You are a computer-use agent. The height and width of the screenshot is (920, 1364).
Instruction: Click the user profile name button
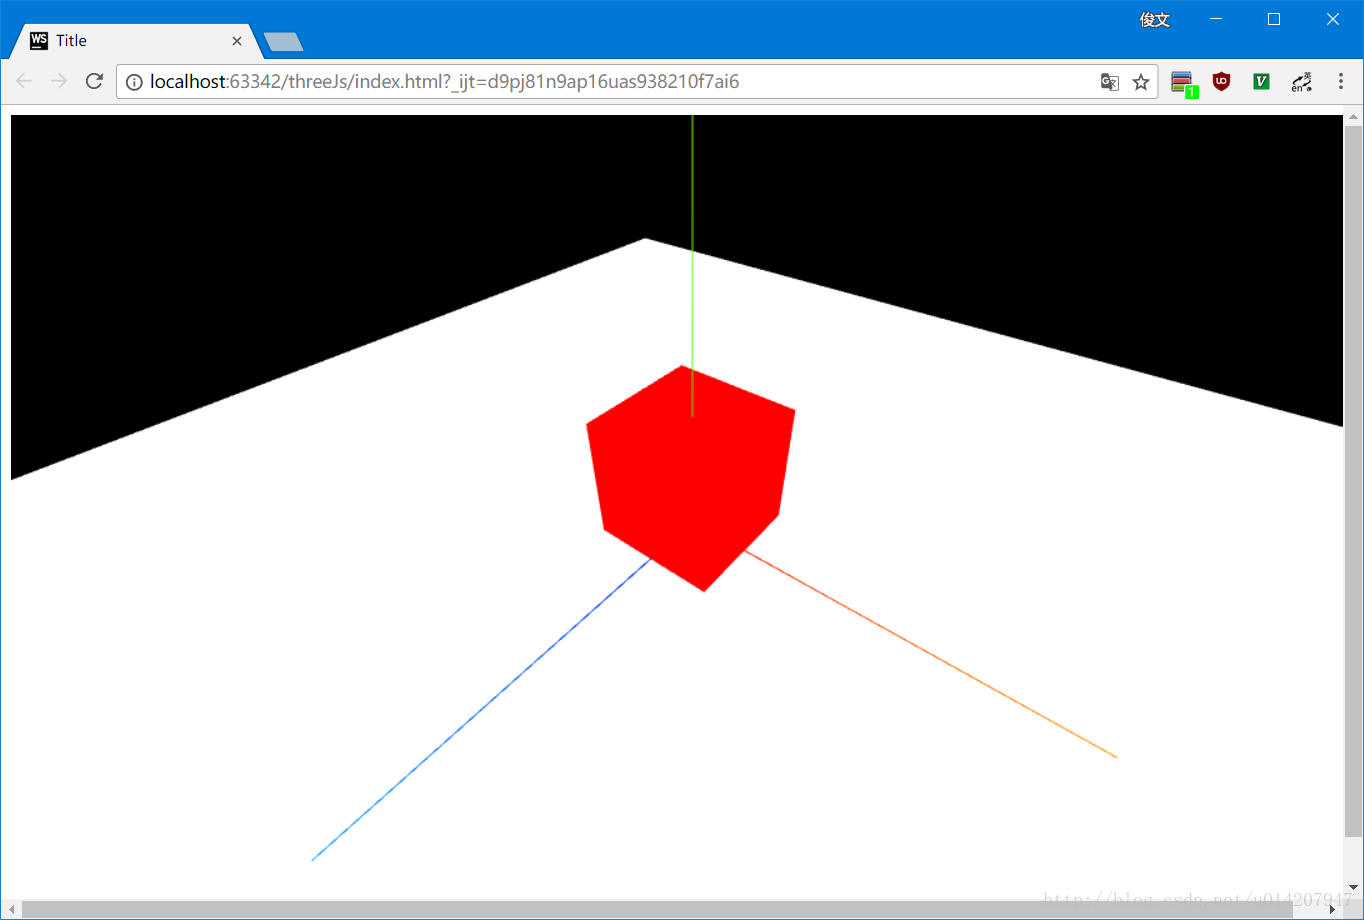click(x=1155, y=19)
